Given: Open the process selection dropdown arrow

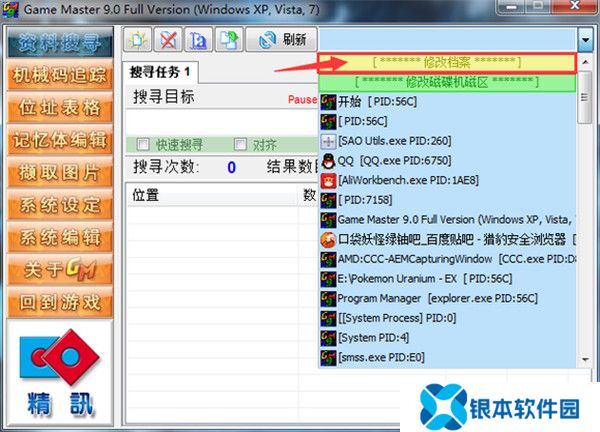Looking at the screenshot, I should tap(585, 39).
